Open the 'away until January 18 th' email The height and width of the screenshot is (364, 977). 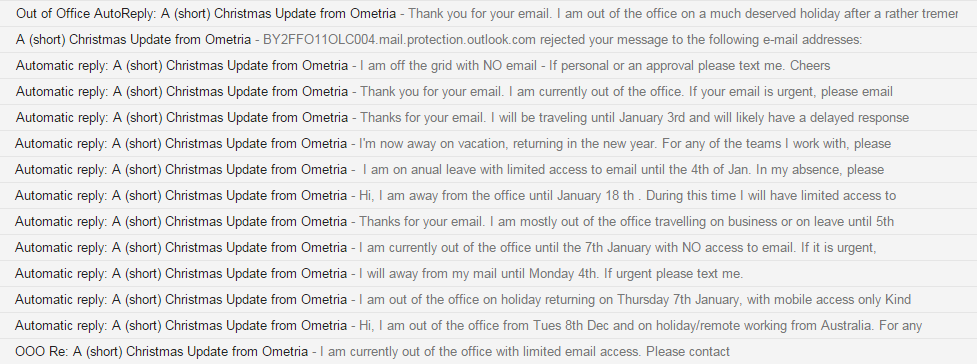[488, 195]
